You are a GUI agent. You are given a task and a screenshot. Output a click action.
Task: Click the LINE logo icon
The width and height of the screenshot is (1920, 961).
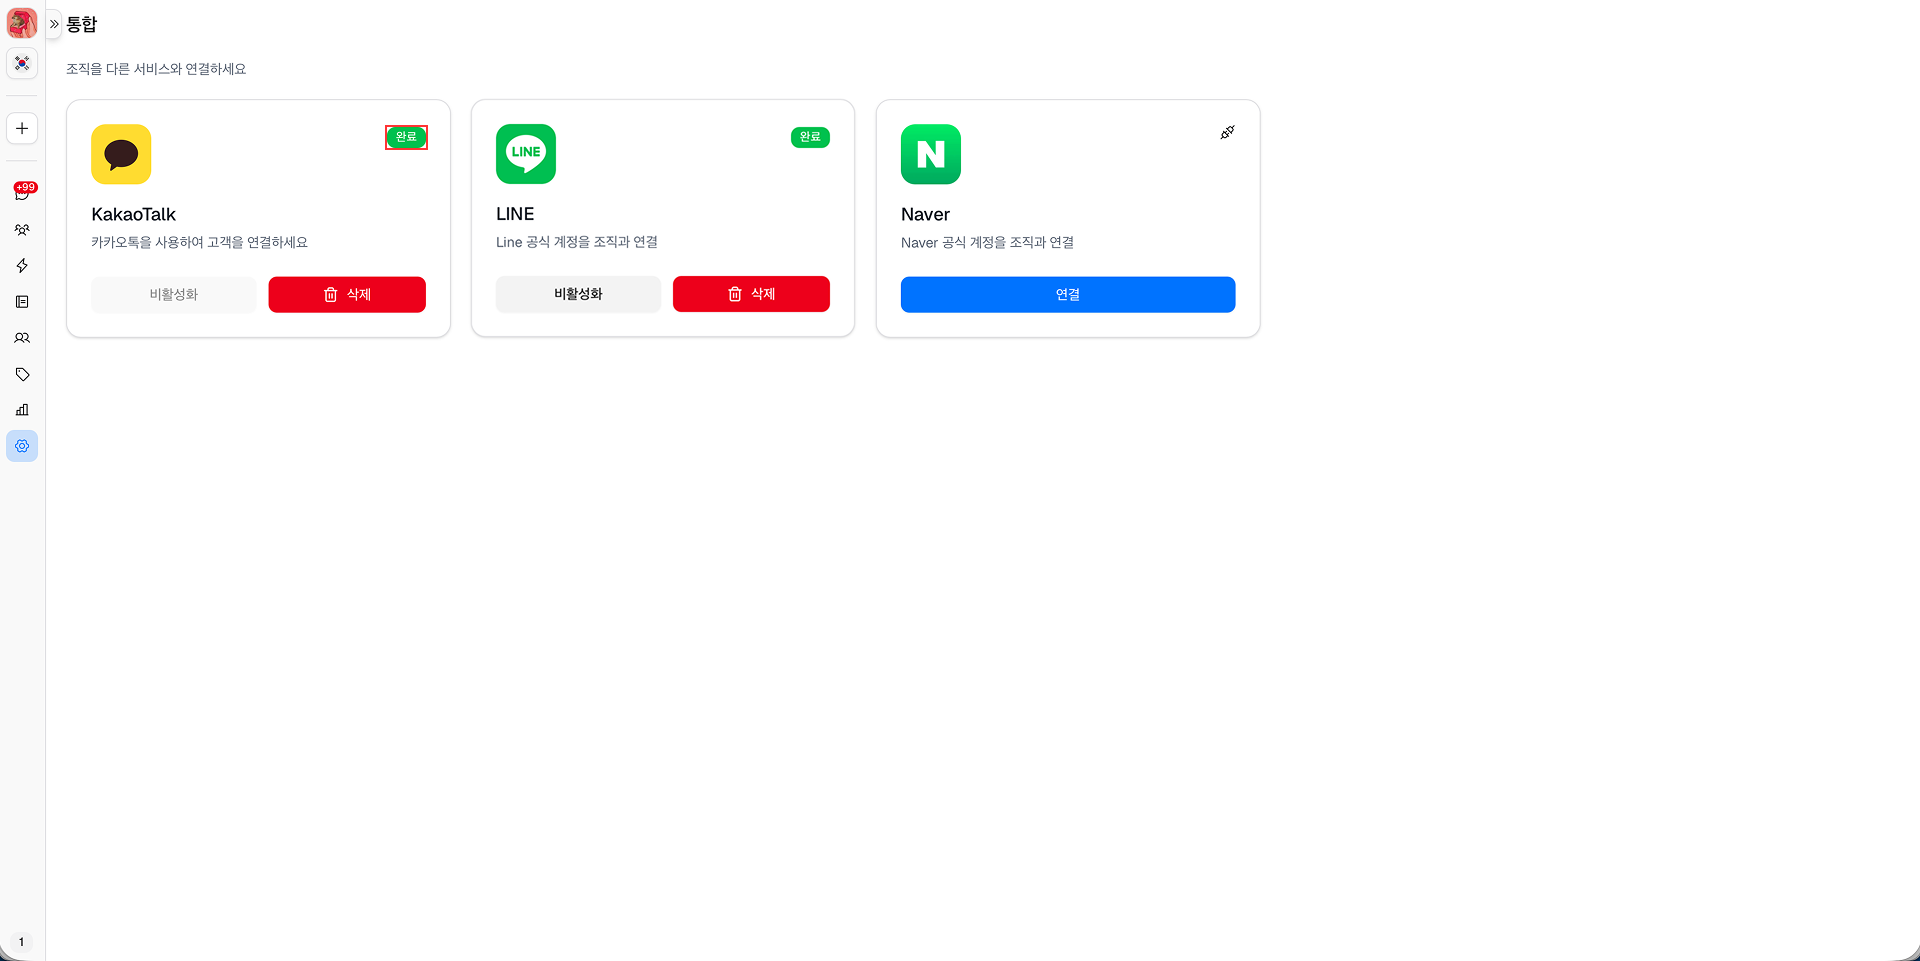pos(525,154)
